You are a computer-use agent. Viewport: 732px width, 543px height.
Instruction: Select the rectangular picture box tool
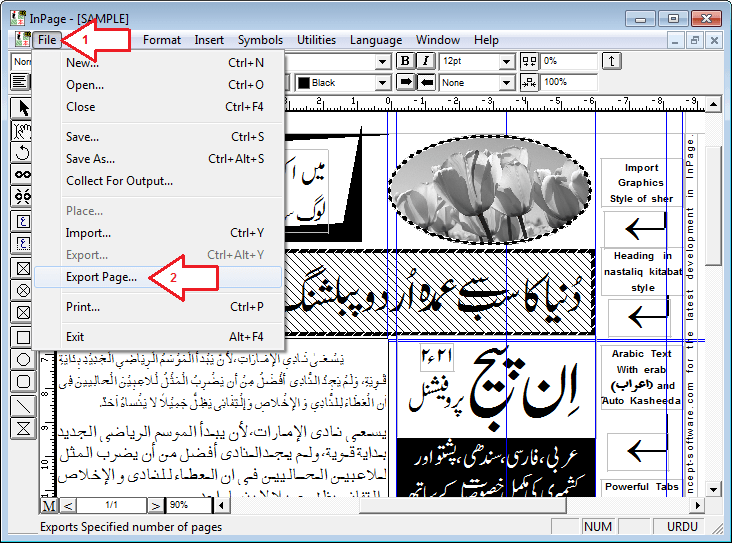coord(22,268)
